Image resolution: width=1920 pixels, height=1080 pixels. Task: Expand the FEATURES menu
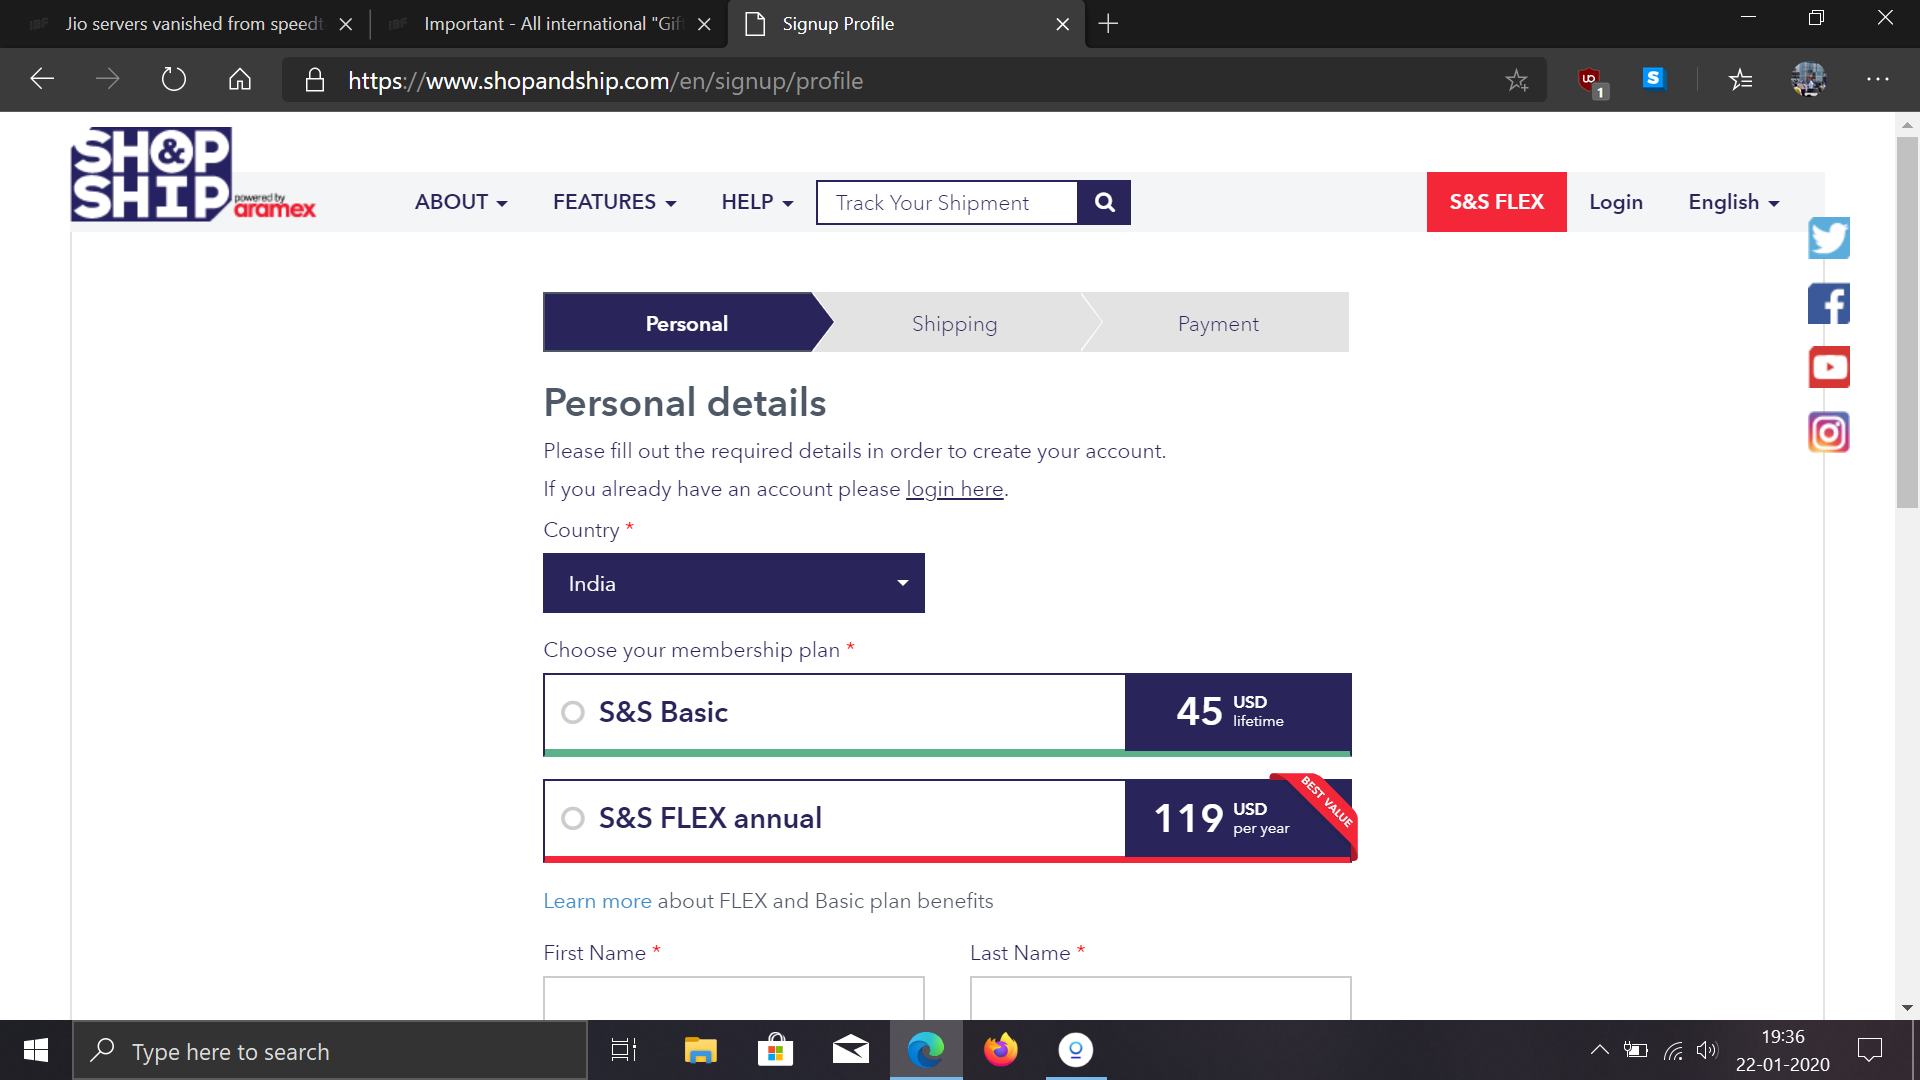click(614, 202)
